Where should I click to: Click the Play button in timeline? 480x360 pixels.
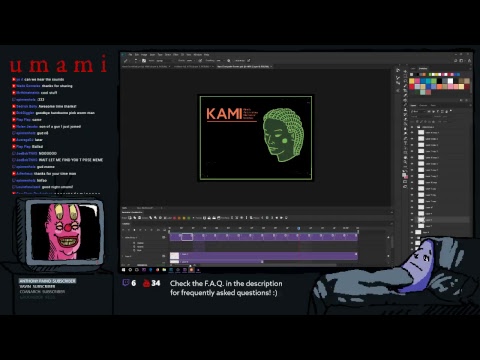coord(134,230)
